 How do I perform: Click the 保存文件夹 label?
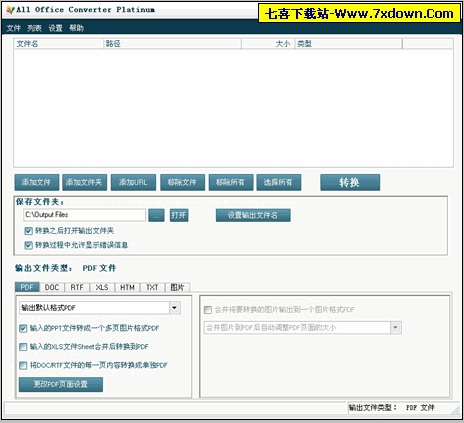point(40,202)
